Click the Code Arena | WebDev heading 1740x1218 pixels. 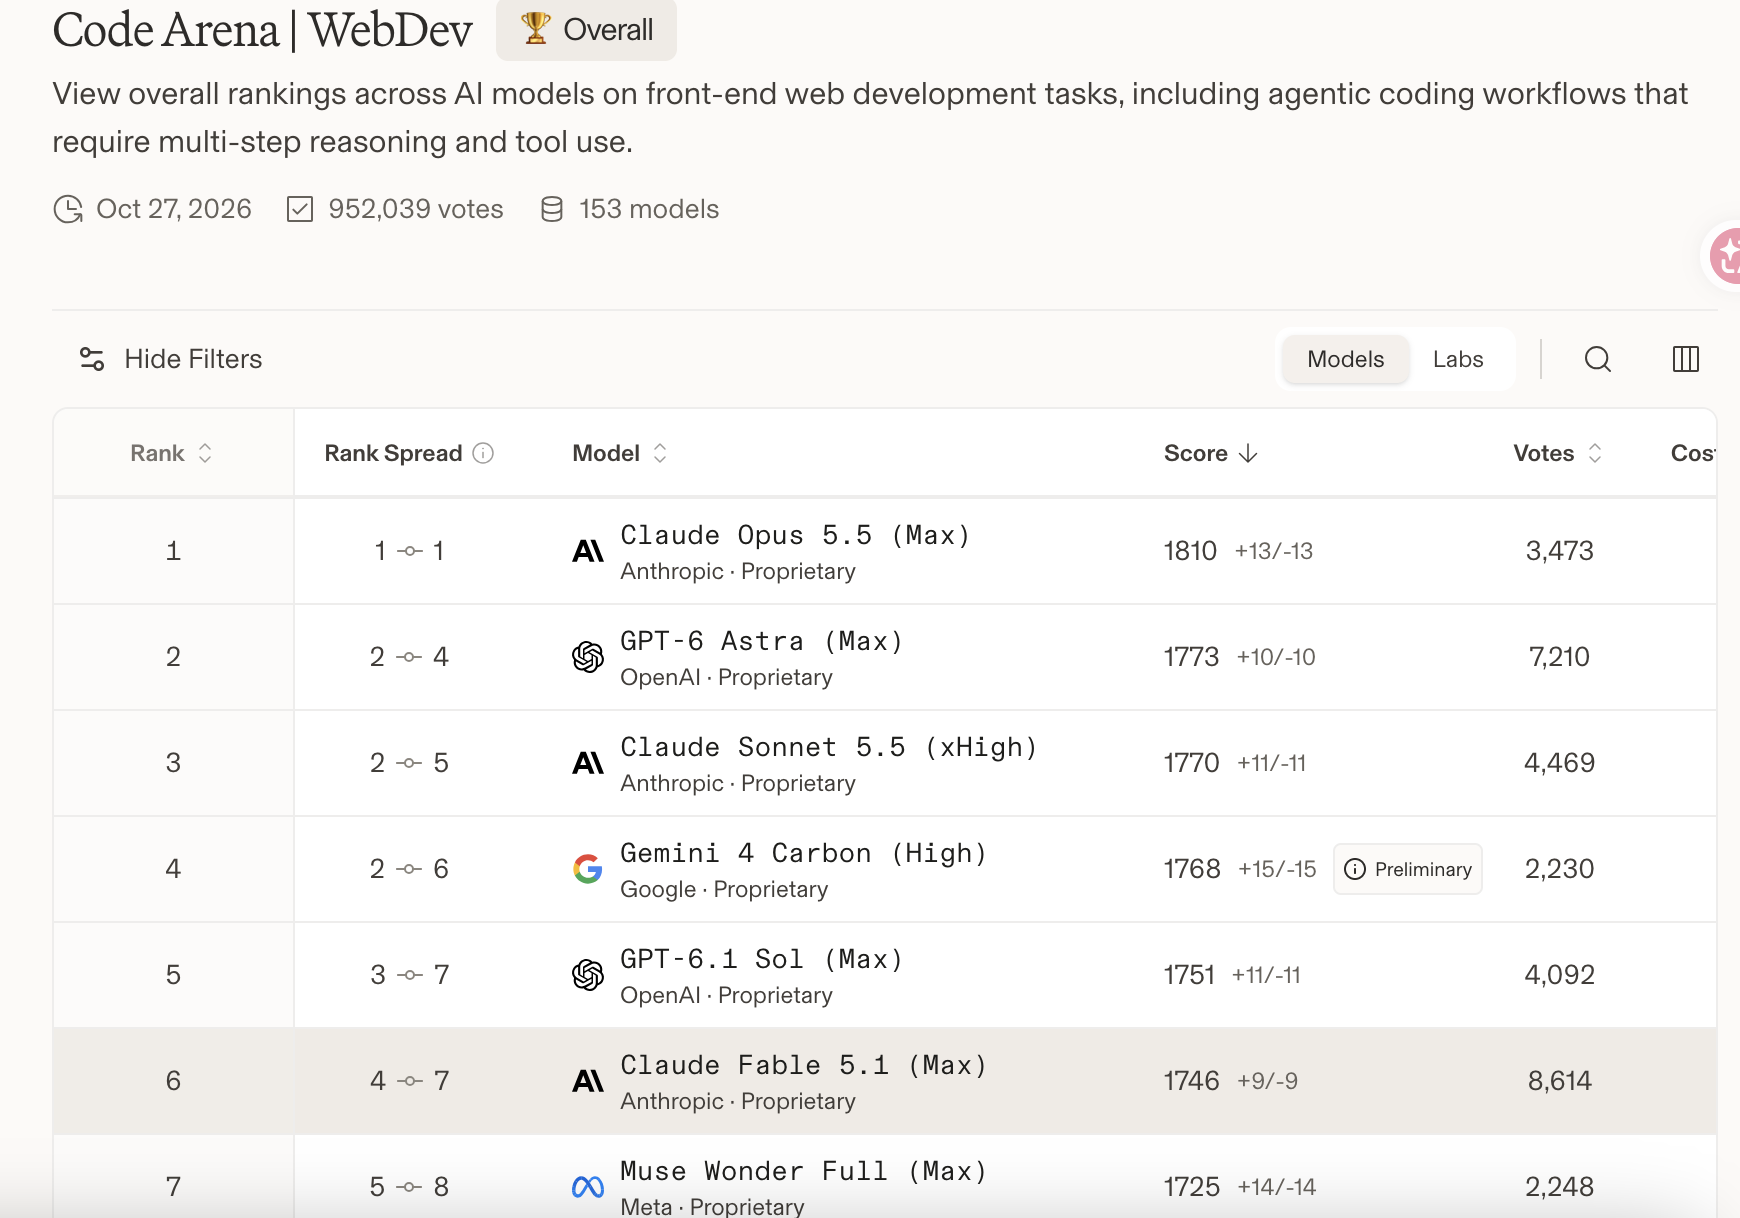point(262,30)
